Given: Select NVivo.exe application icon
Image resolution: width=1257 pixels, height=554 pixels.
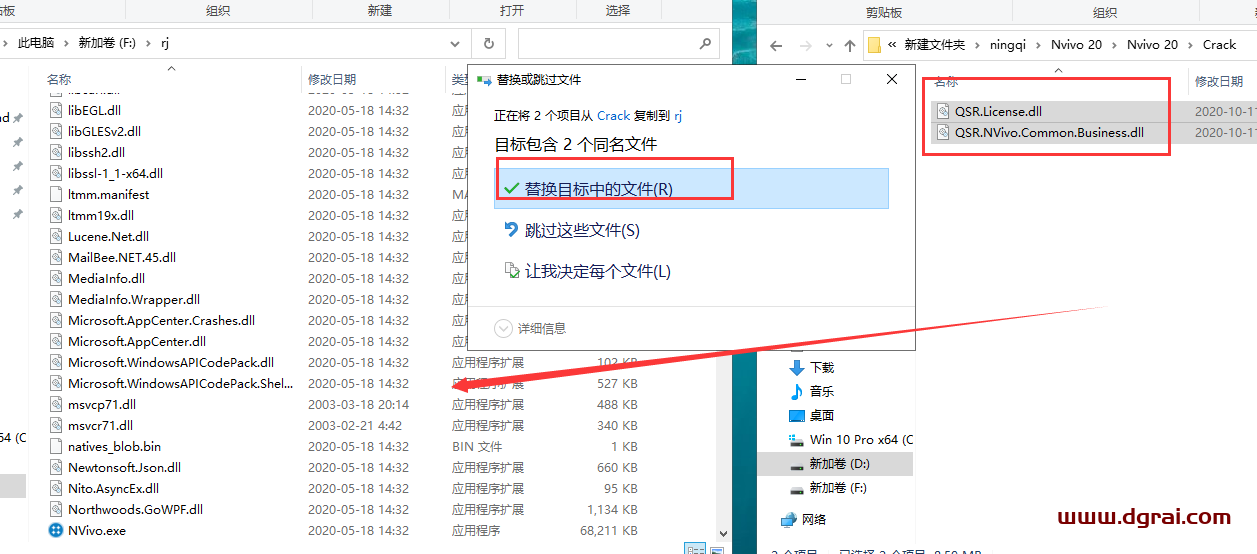Looking at the screenshot, I should [56, 530].
